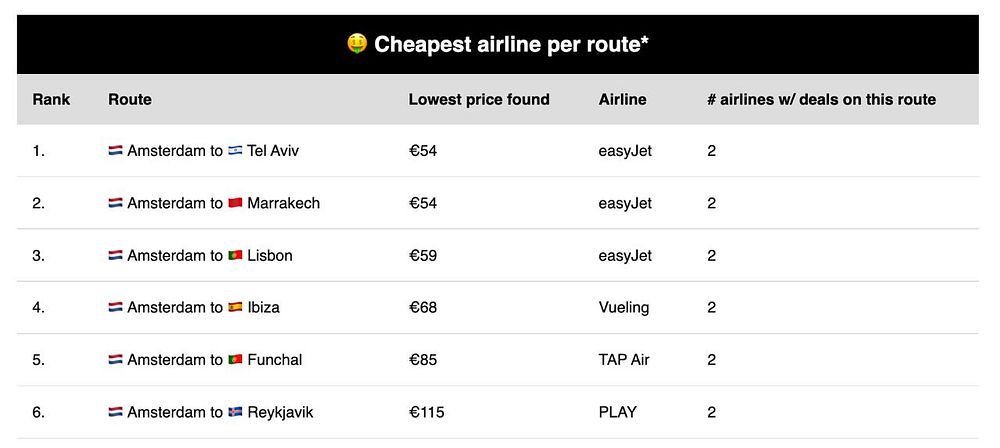This screenshot has width=1000, height=448.
Task: Click the money-face emoji in the title
Action: [357, 44]
